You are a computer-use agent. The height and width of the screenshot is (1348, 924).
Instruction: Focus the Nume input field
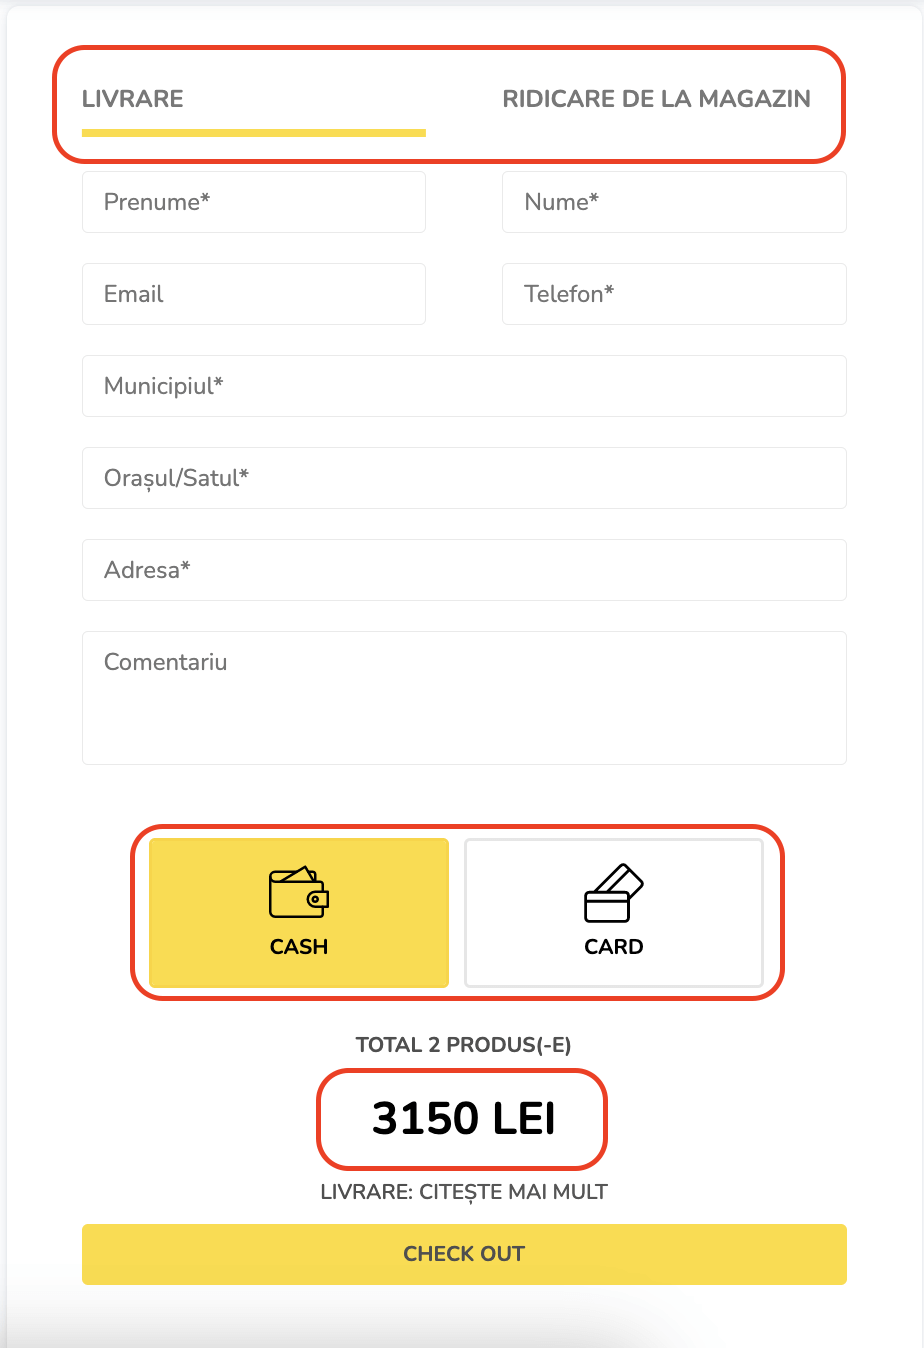click(x=674, y=202)
